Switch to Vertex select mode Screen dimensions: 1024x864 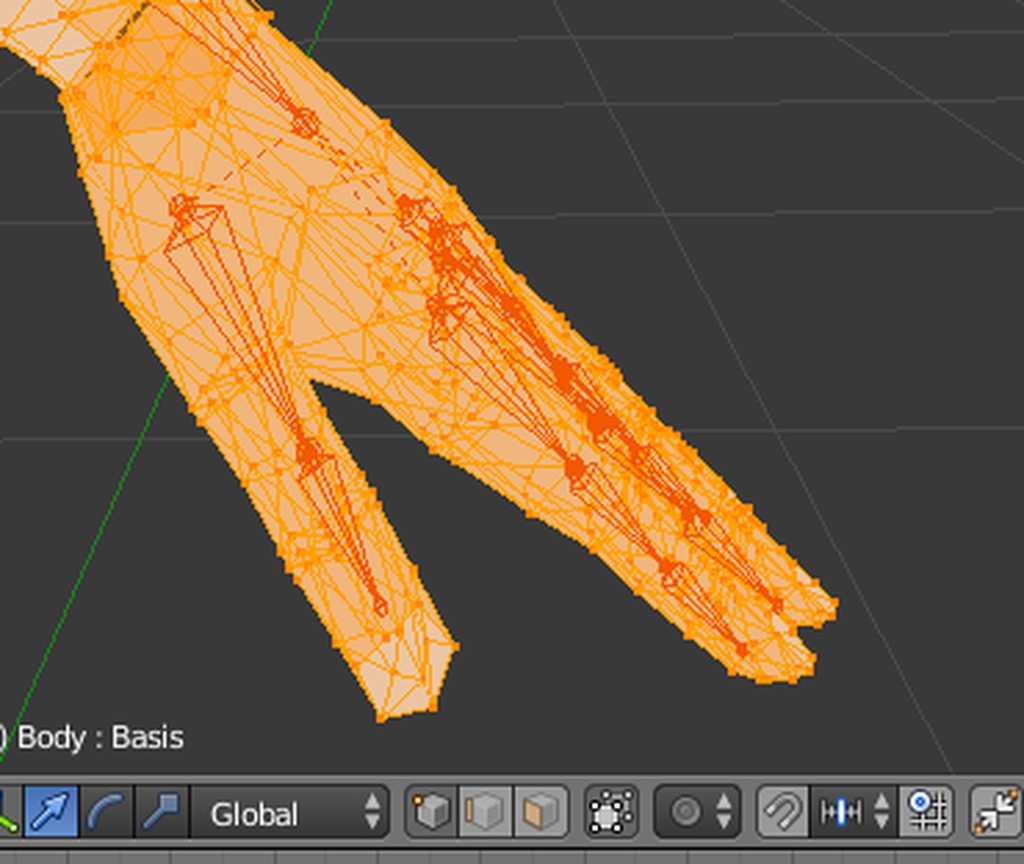[432, 812]
